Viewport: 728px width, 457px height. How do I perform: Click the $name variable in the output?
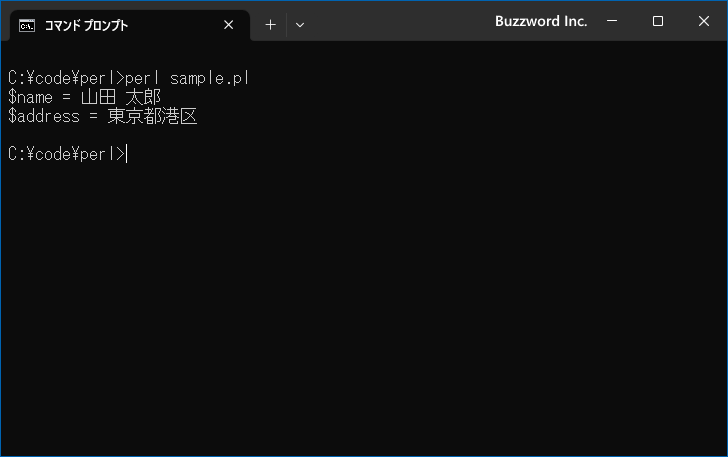pos(31,97)
